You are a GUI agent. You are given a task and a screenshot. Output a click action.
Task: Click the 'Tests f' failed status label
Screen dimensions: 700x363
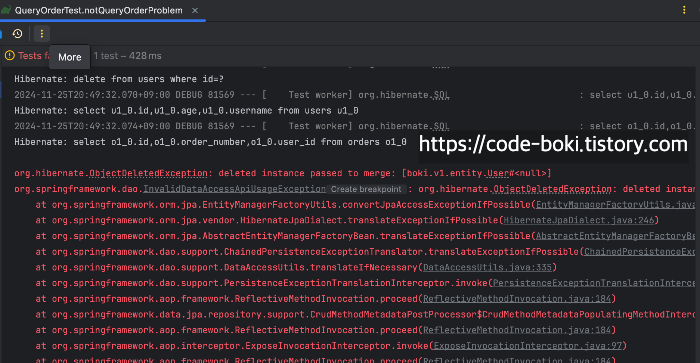point(33,56)
